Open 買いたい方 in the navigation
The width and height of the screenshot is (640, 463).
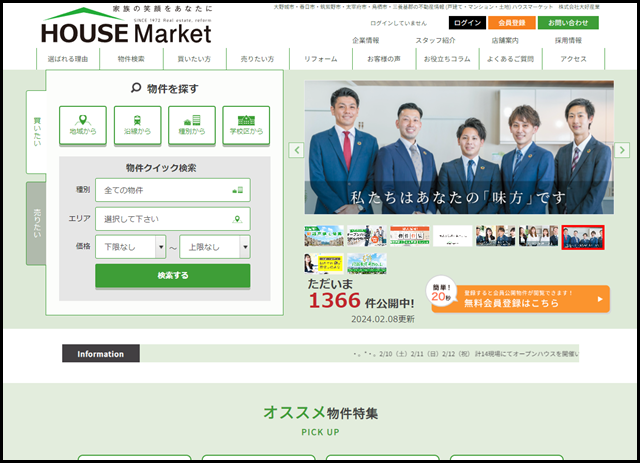(194, 59)
